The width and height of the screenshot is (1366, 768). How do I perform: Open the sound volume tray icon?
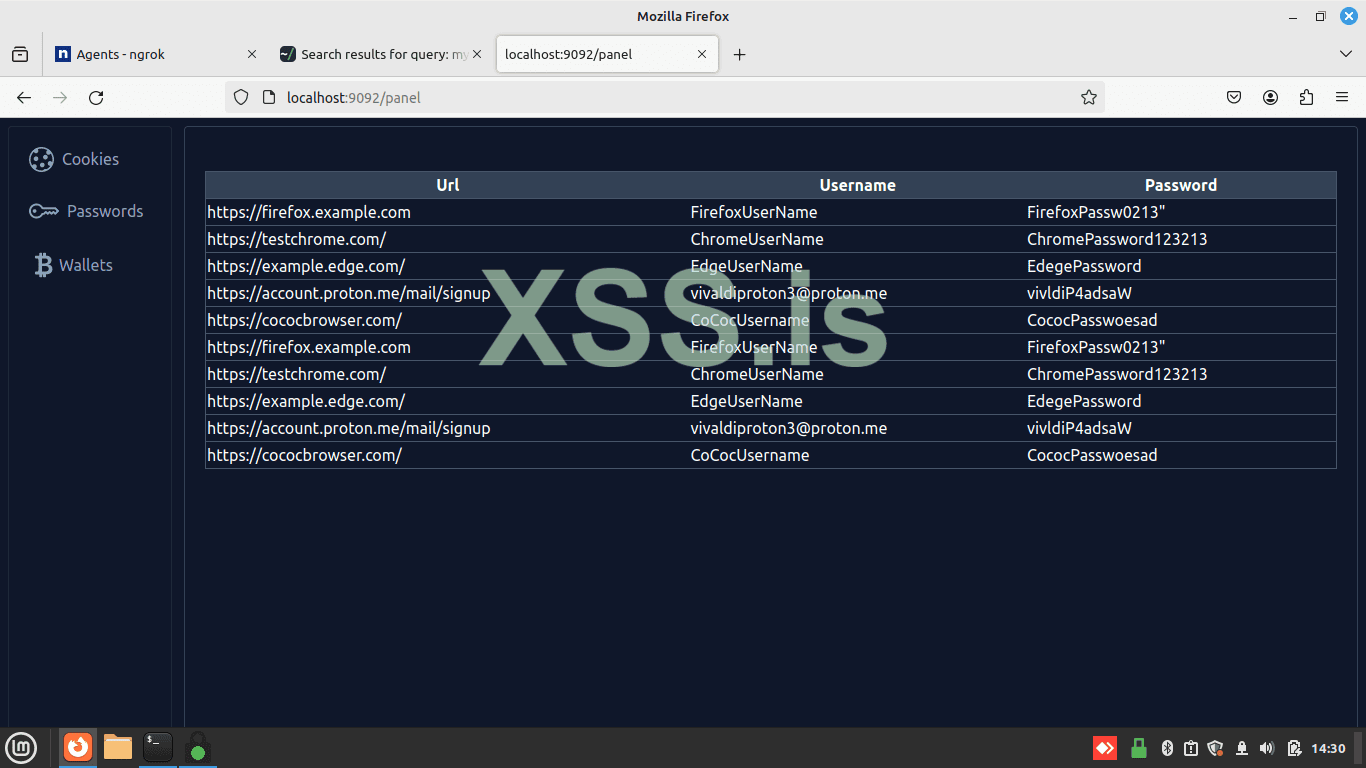1267,748
